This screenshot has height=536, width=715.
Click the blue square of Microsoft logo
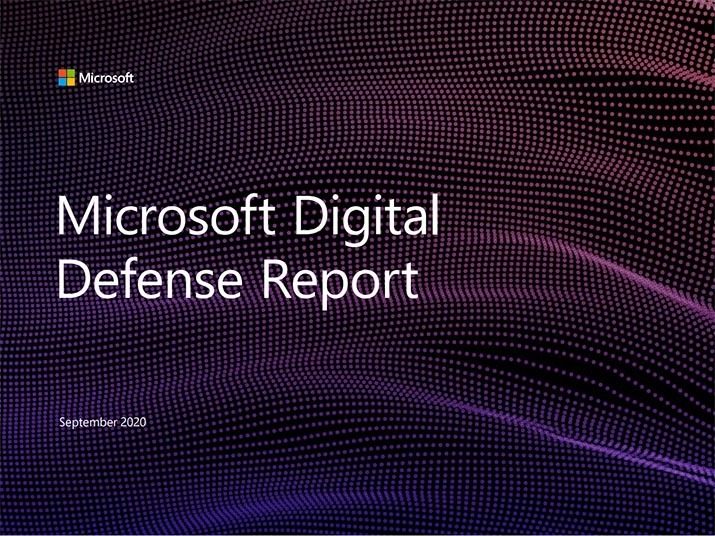[62, 82]
